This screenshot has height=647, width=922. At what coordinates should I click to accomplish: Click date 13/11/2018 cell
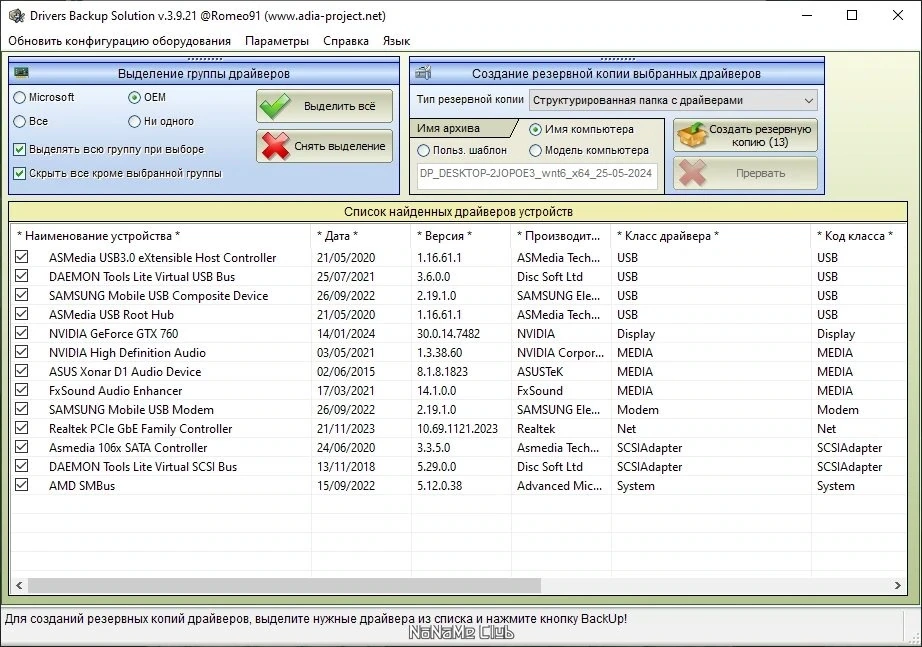[346, 467]
